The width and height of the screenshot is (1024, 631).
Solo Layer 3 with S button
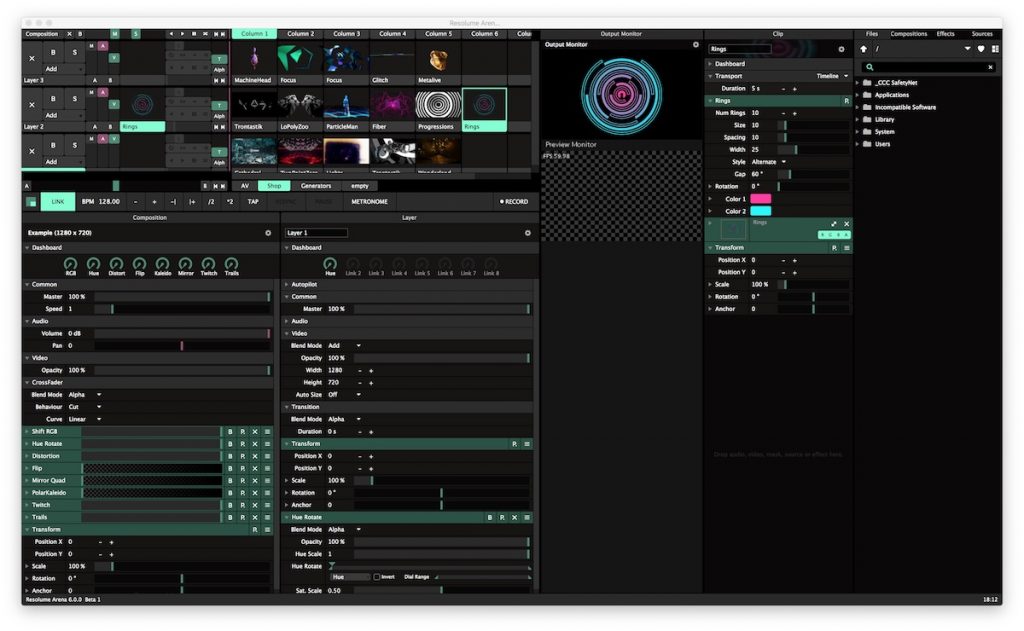point(74,52)
